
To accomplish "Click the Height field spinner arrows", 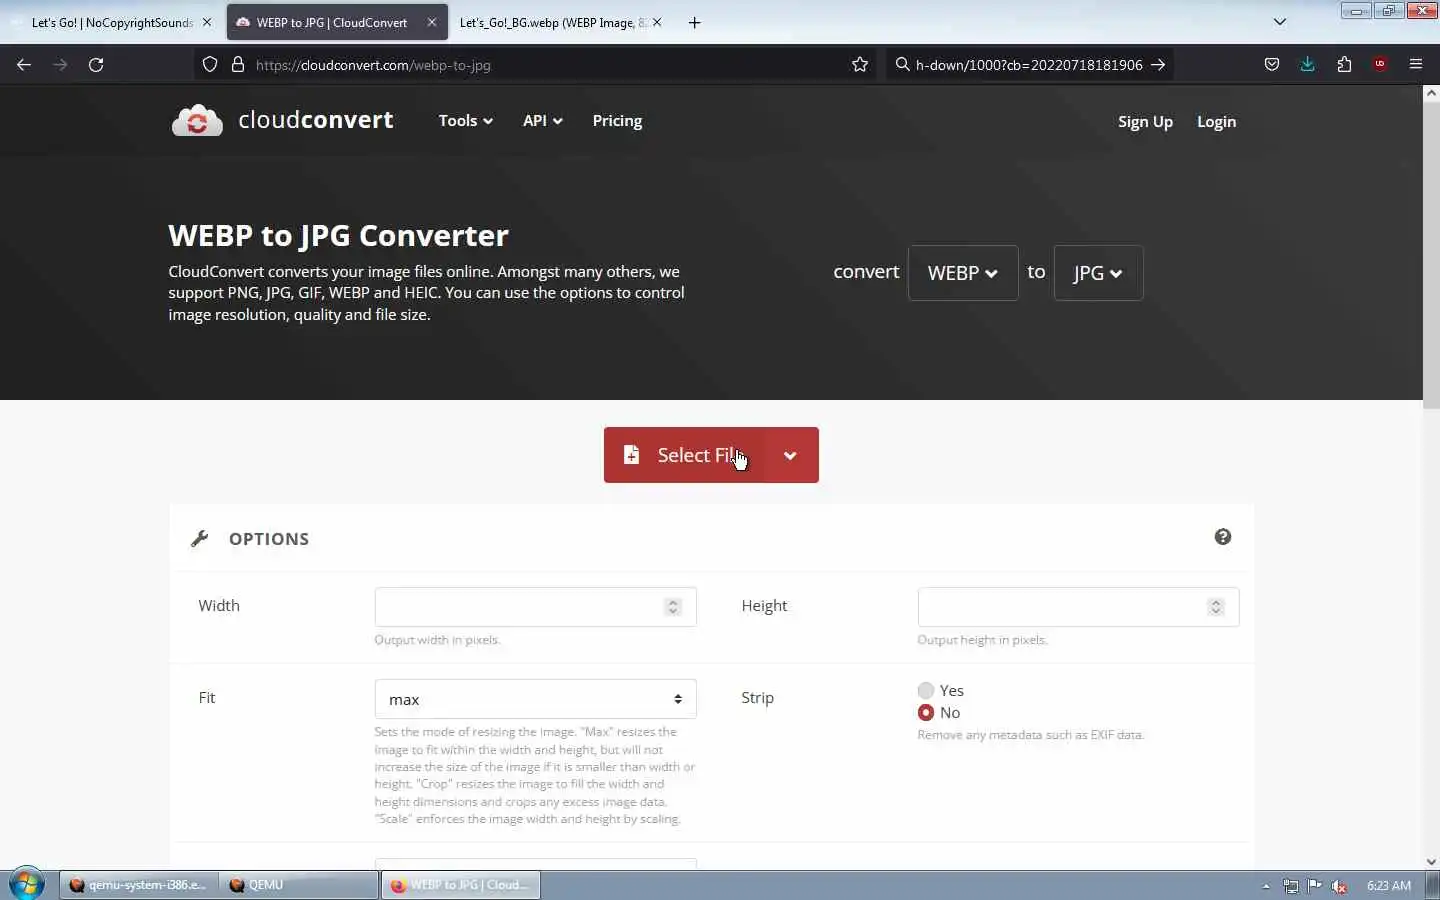I will tap(1216, 607).
